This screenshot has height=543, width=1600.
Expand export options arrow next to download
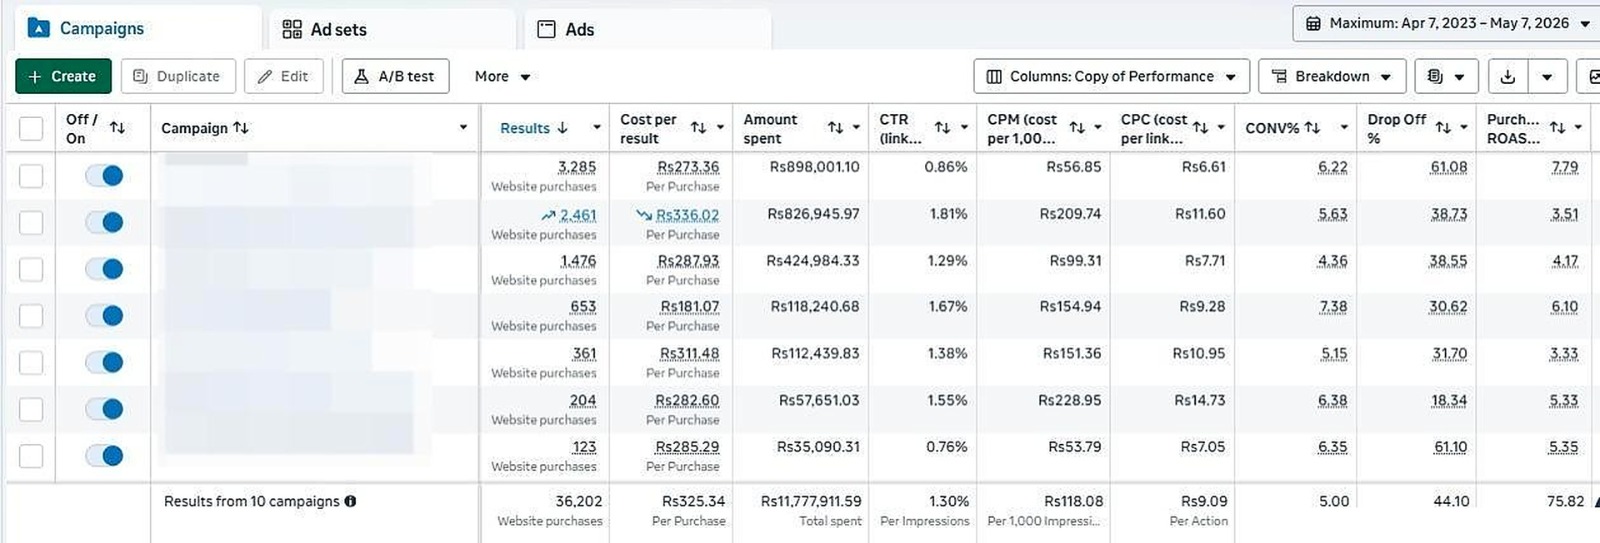pos(1547,76)
